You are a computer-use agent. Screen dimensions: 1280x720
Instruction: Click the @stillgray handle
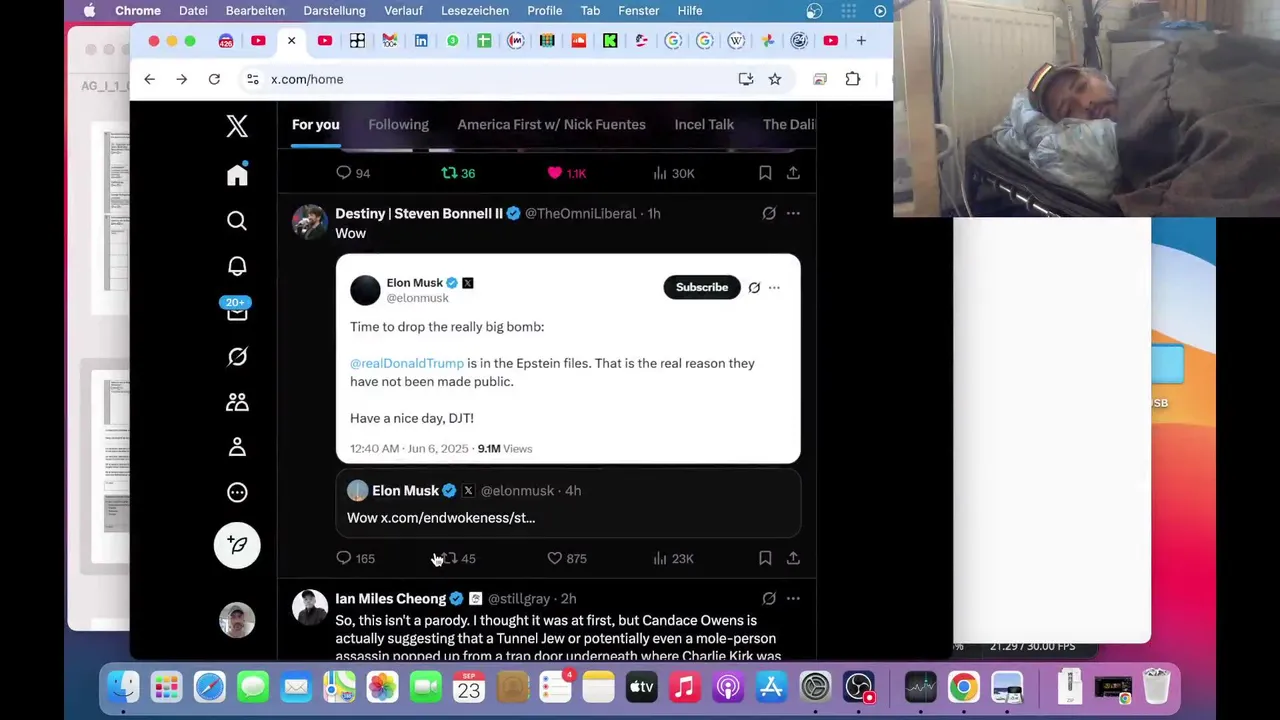tap(519, 598)
